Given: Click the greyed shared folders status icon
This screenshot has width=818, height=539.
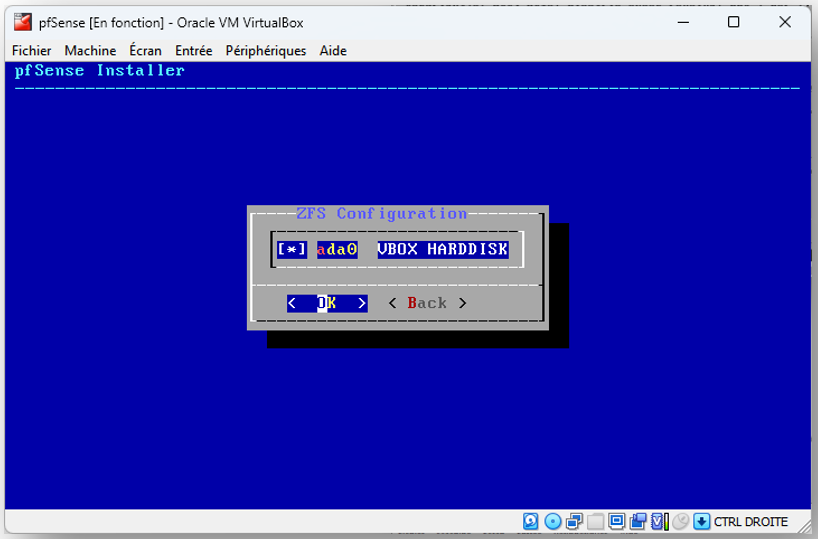Looking at the screenshot, I should coord(595,521).
